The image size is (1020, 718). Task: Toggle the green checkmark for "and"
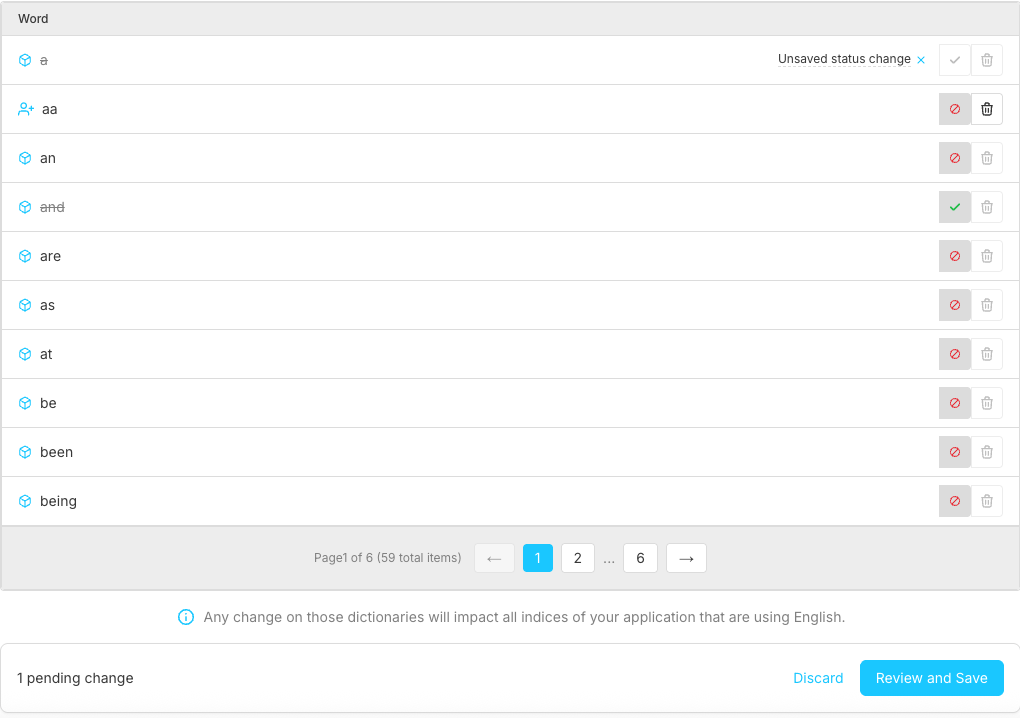coord(954,207)
